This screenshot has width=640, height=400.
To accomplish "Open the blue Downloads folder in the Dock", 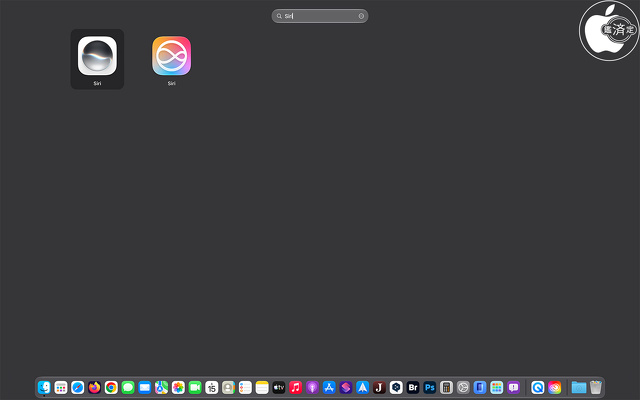I will tap(579, 387).
